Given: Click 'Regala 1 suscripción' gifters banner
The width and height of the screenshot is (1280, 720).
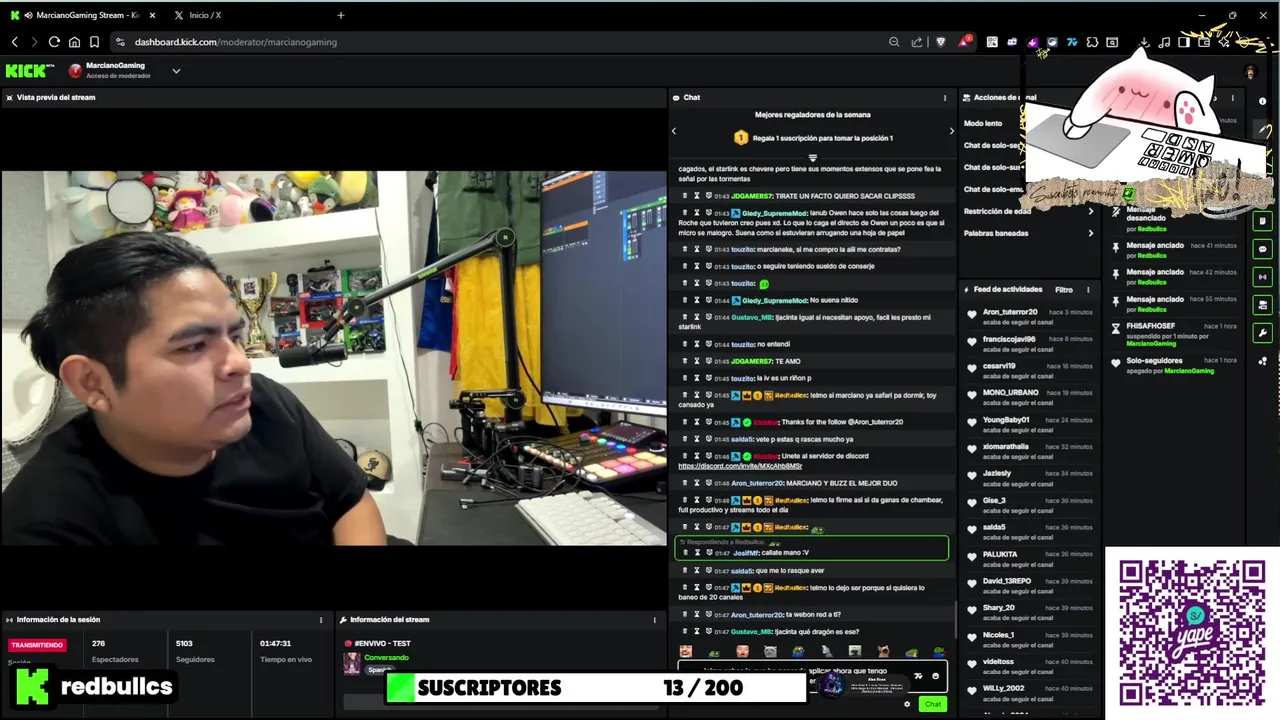Looking at the screenshot, I should click(812, 138).
